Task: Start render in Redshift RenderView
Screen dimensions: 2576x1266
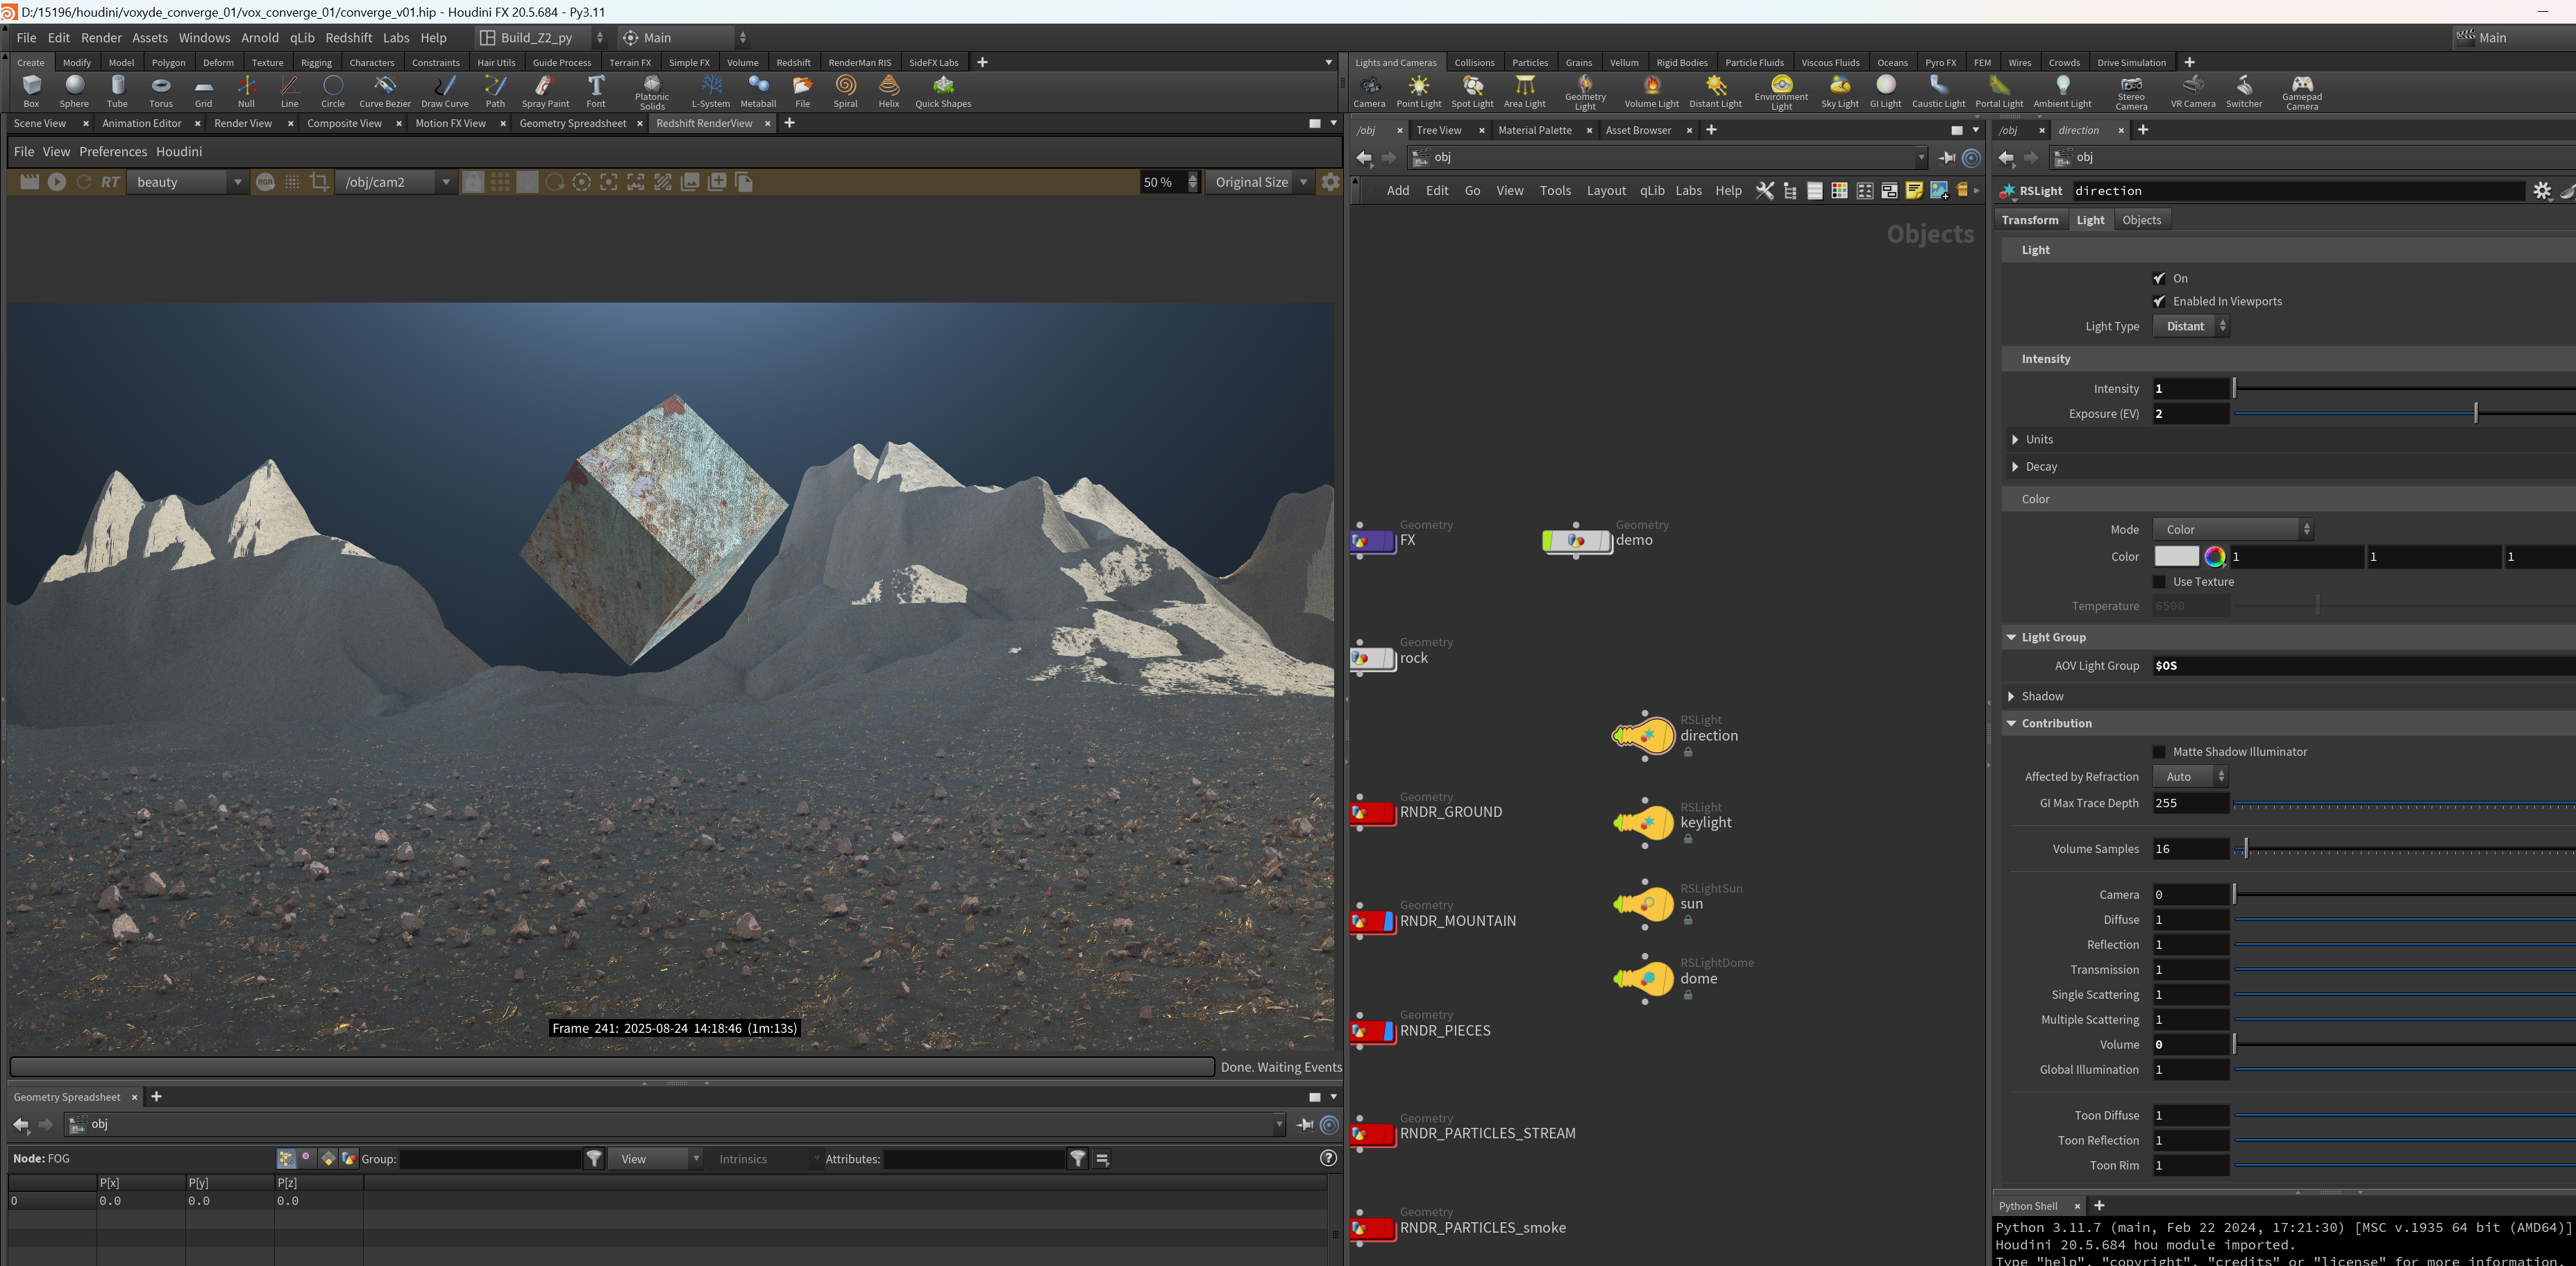Action: point(57,182)
